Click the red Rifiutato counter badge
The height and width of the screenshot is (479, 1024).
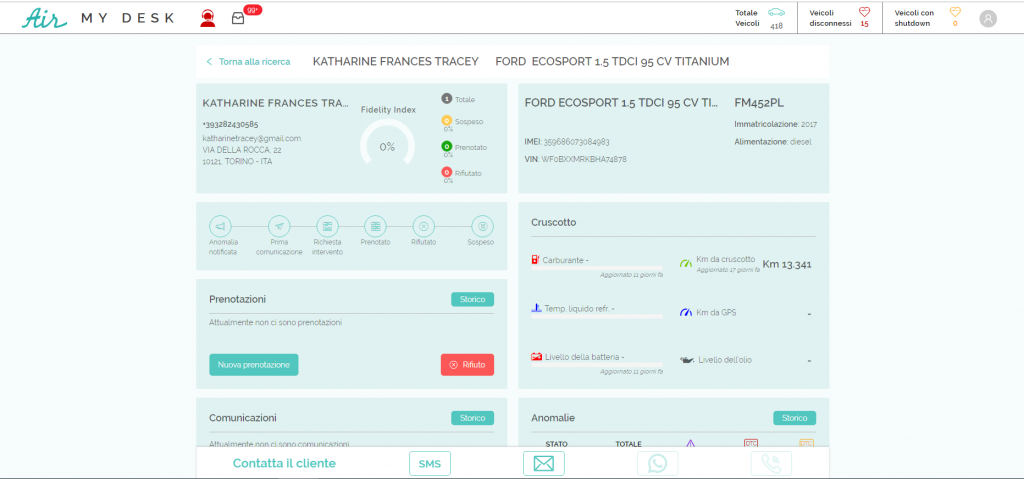coord(447,172)
